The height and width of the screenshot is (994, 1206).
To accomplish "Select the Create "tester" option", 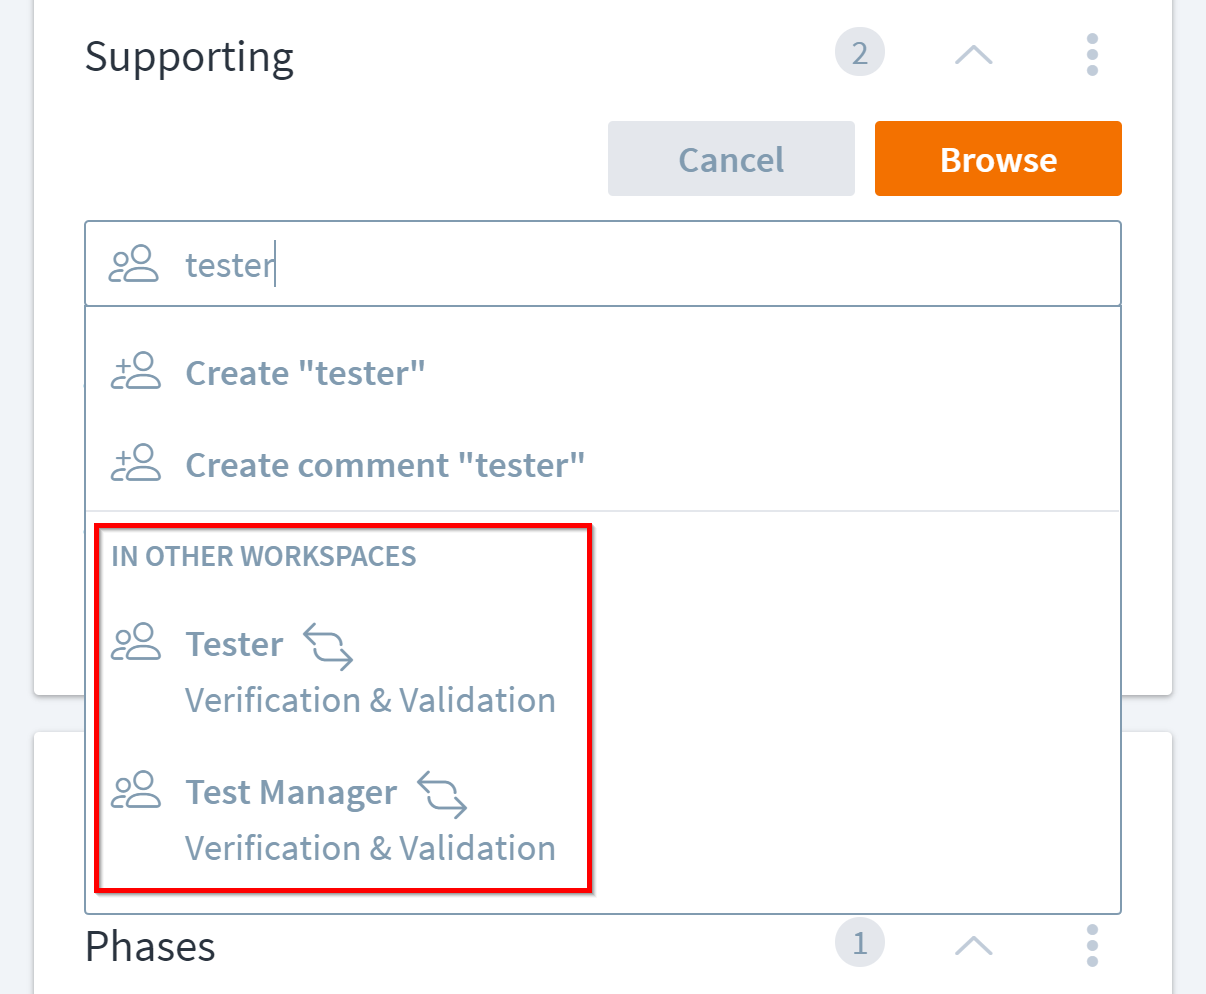I will click(305, 373).
